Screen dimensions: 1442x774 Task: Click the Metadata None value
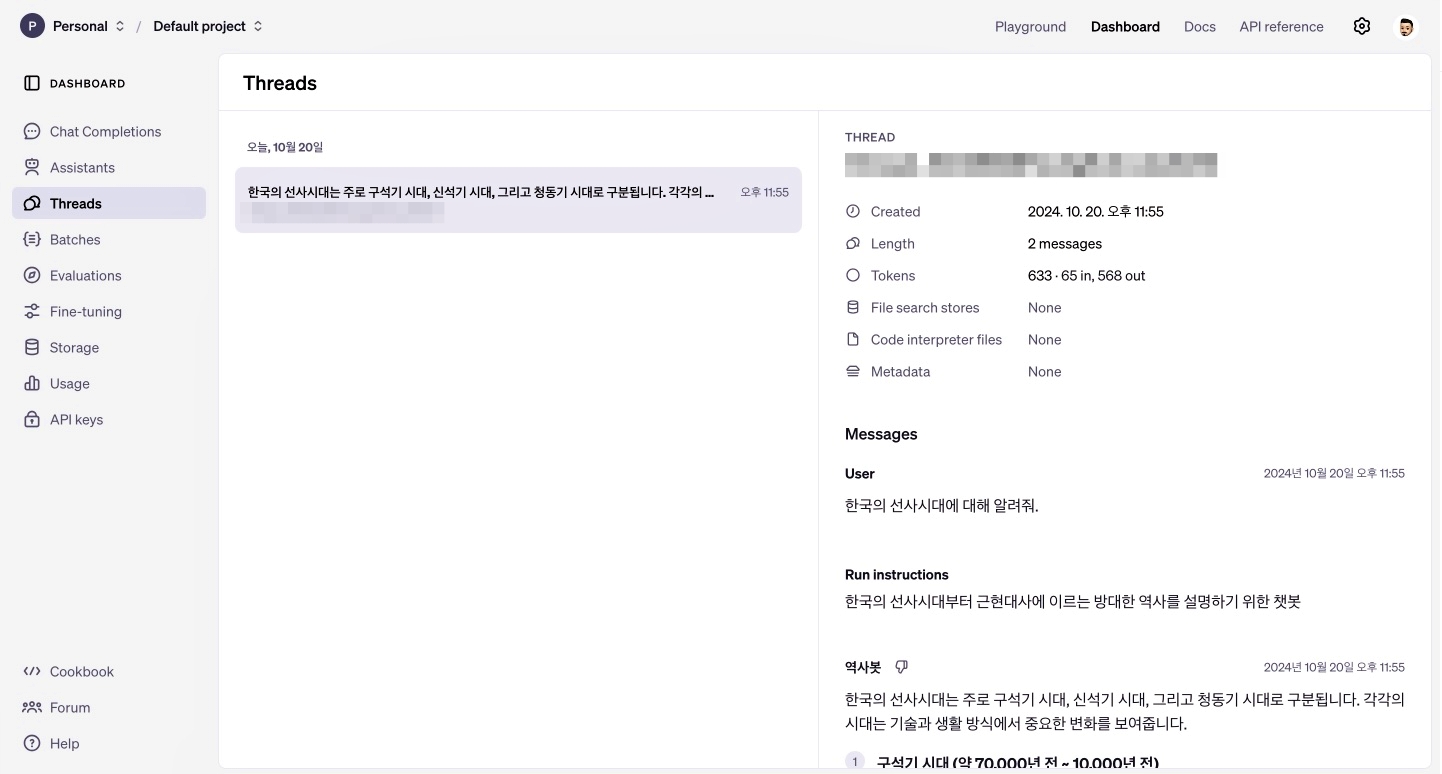(1045, 371)
